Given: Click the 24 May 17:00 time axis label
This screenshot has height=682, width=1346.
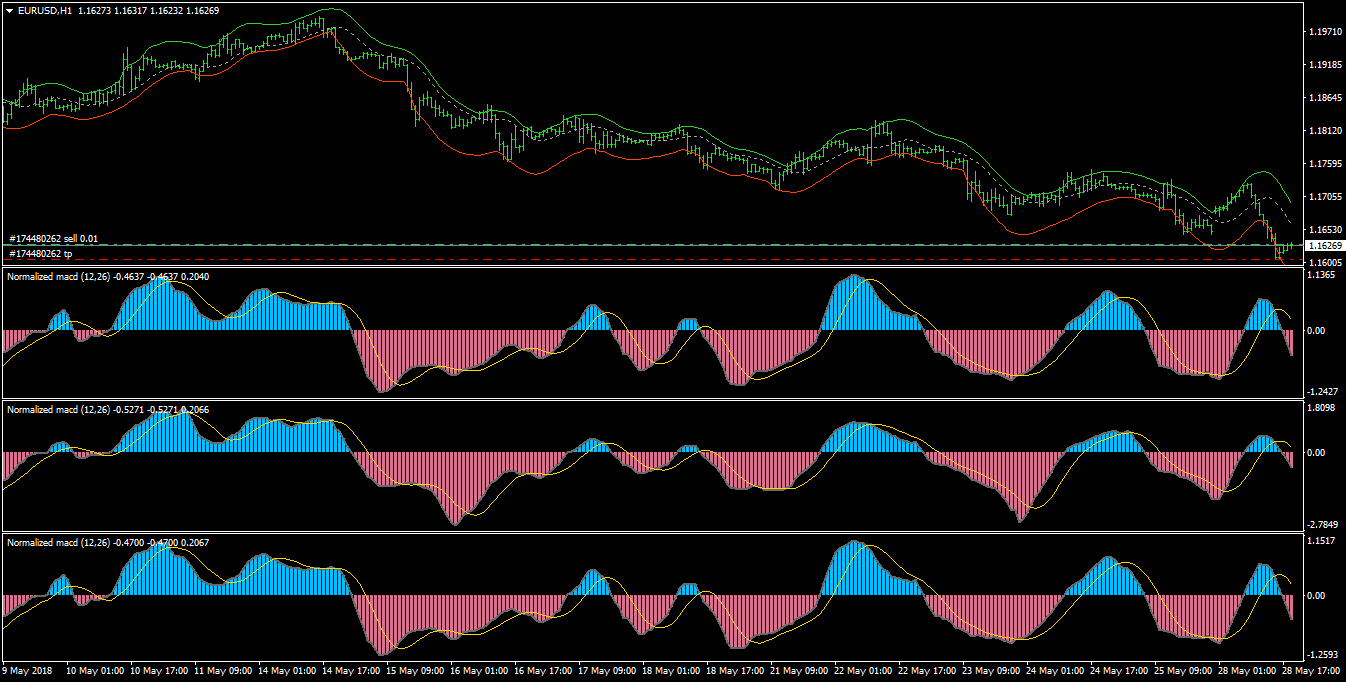Looking at the screenshot, I should point(1120,671).
